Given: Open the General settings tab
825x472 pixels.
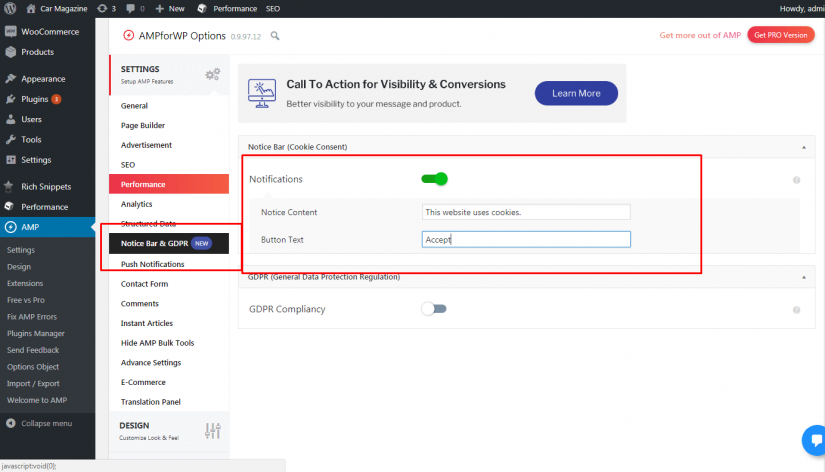Looking at the screenshot, I should coord(134,106).
